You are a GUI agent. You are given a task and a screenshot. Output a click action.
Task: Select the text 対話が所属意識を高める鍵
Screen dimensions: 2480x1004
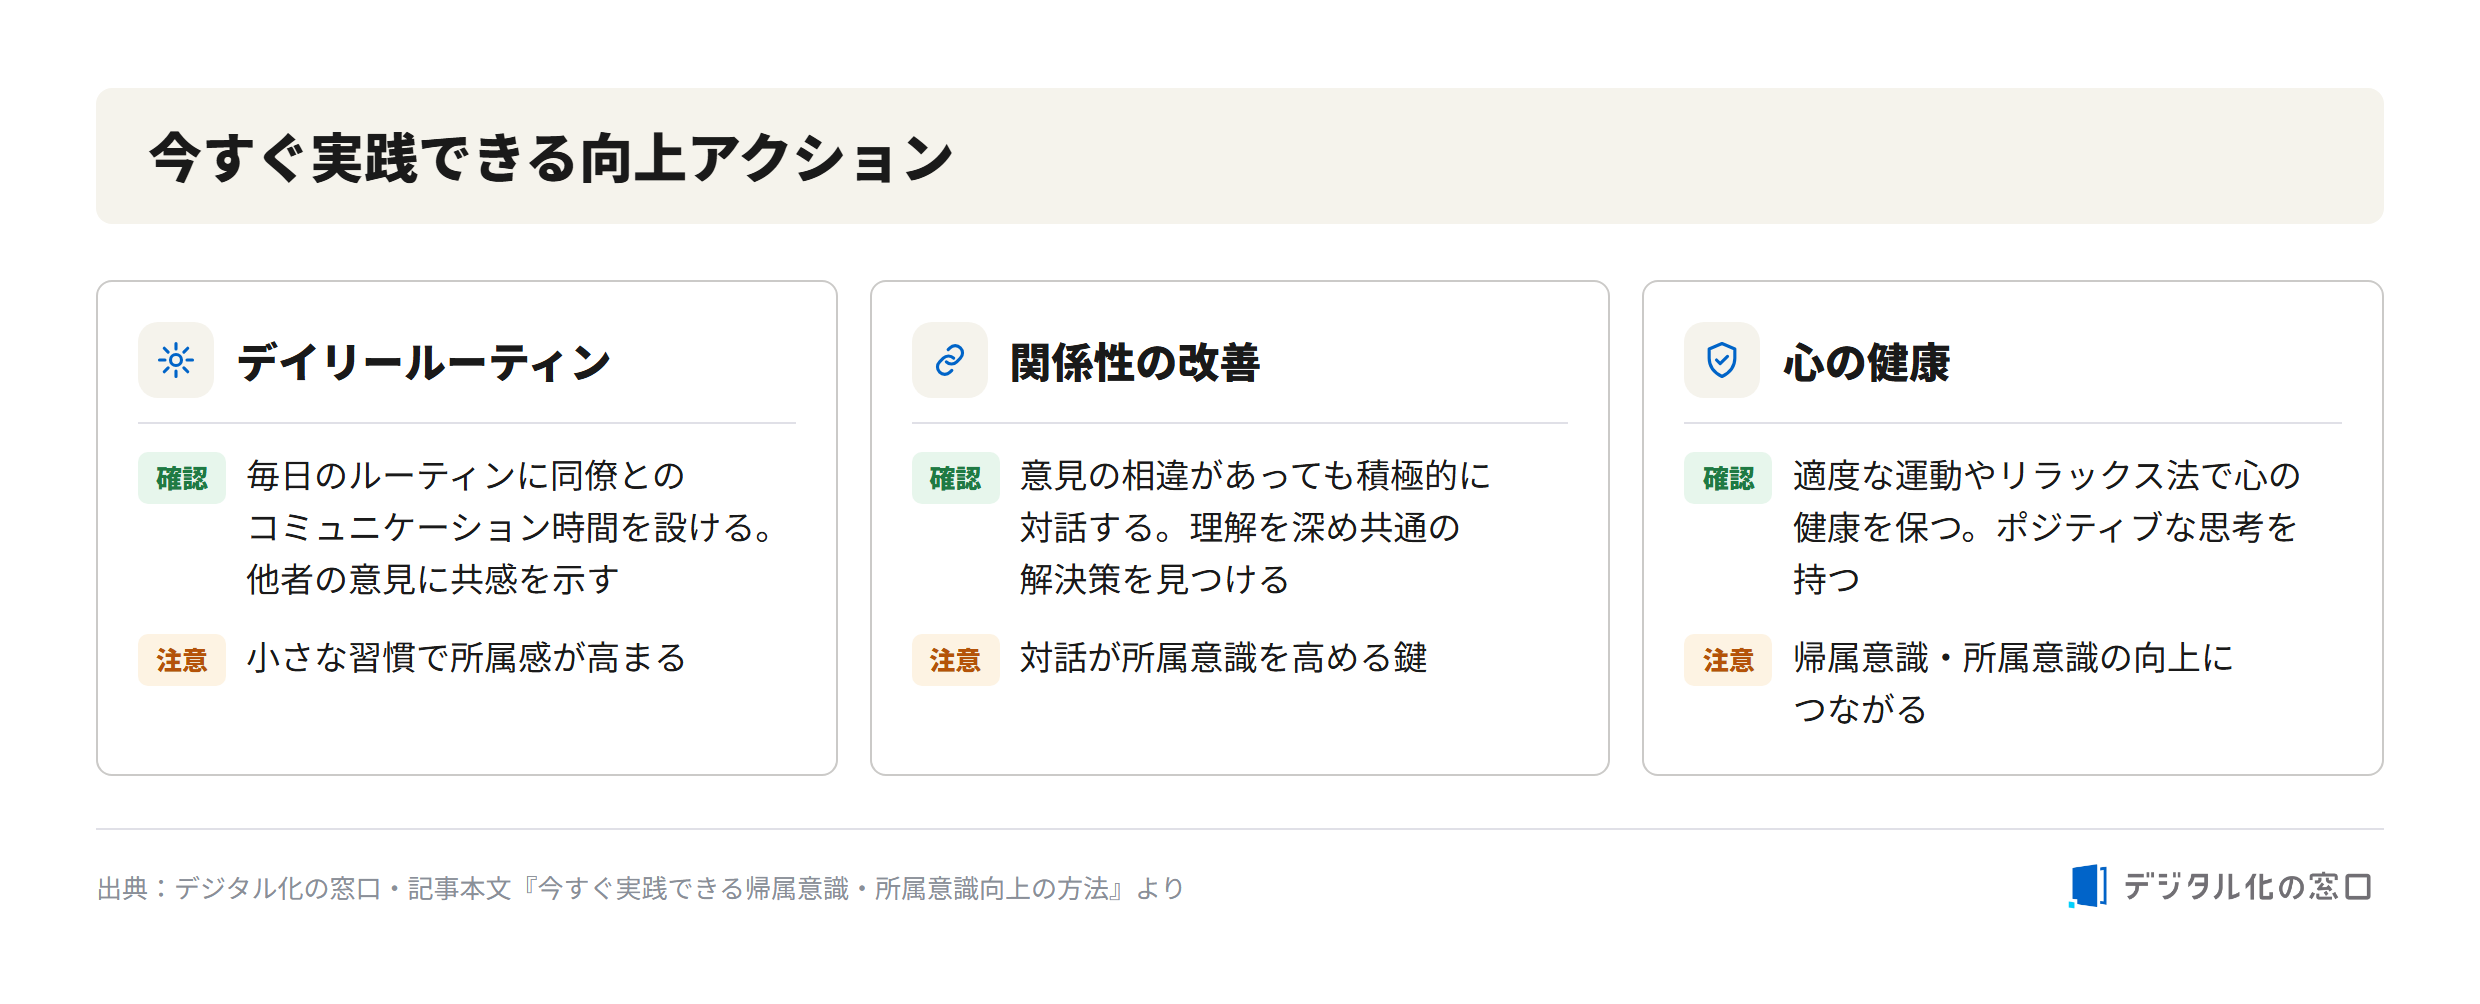[1224, 658]
